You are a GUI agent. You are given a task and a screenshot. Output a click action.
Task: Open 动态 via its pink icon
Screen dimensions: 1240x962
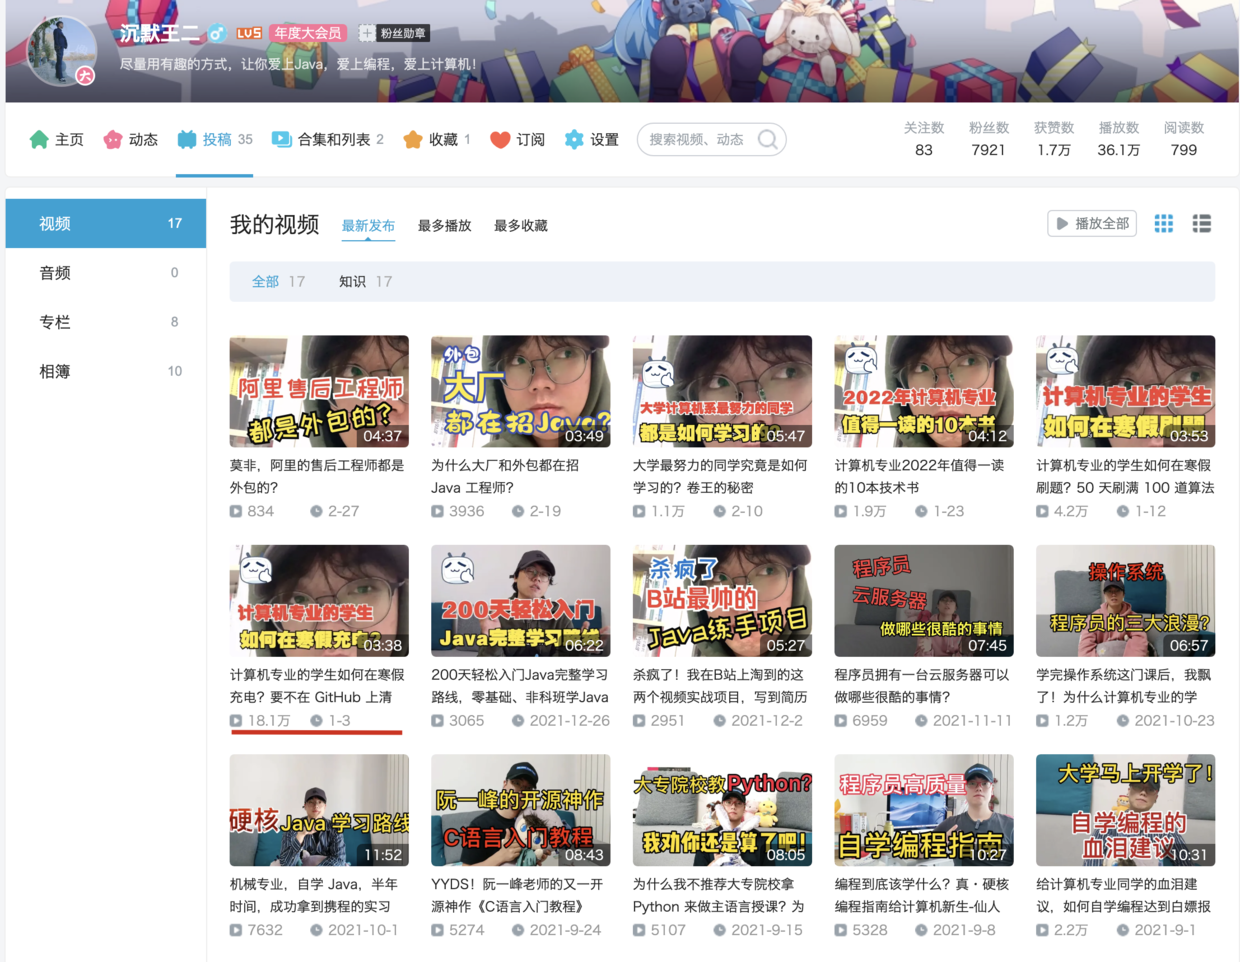coord(113,139)
